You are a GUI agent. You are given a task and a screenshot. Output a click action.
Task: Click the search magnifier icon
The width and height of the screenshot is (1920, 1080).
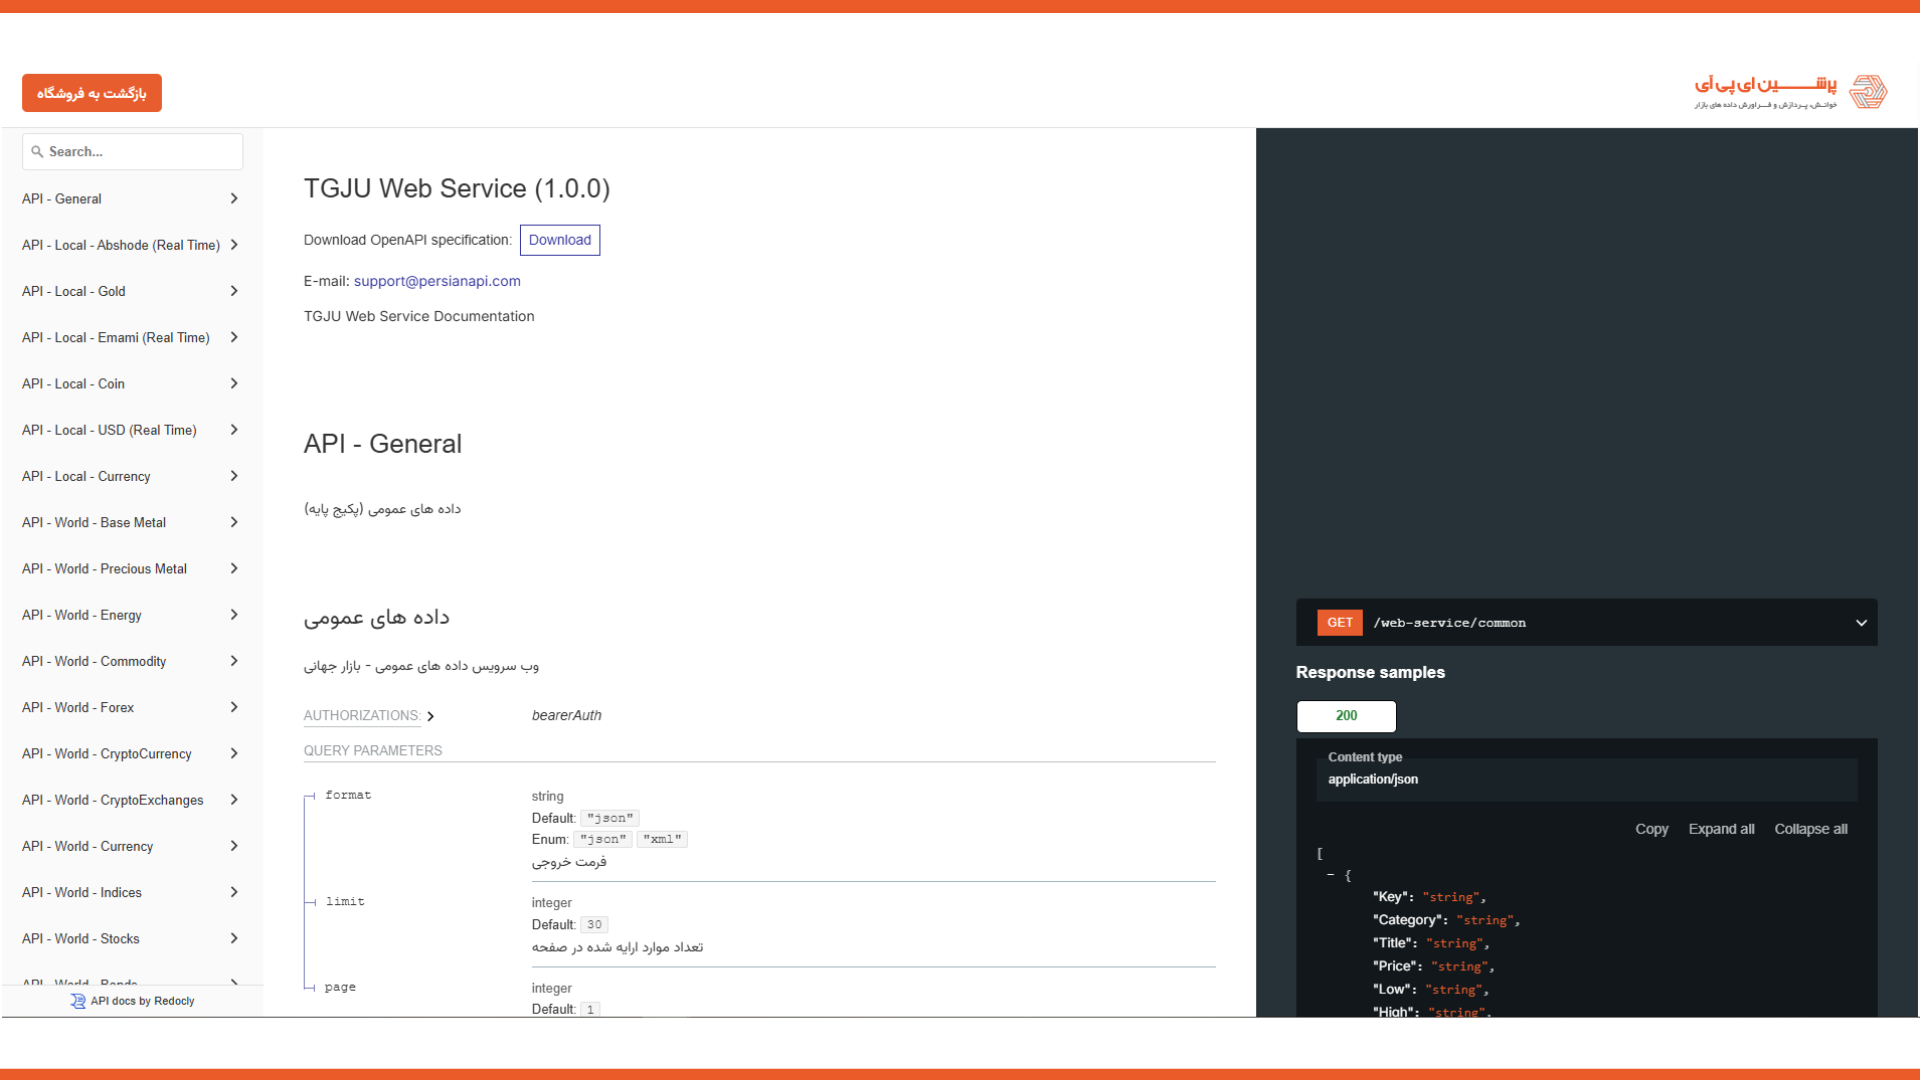[x=37, y=152]
